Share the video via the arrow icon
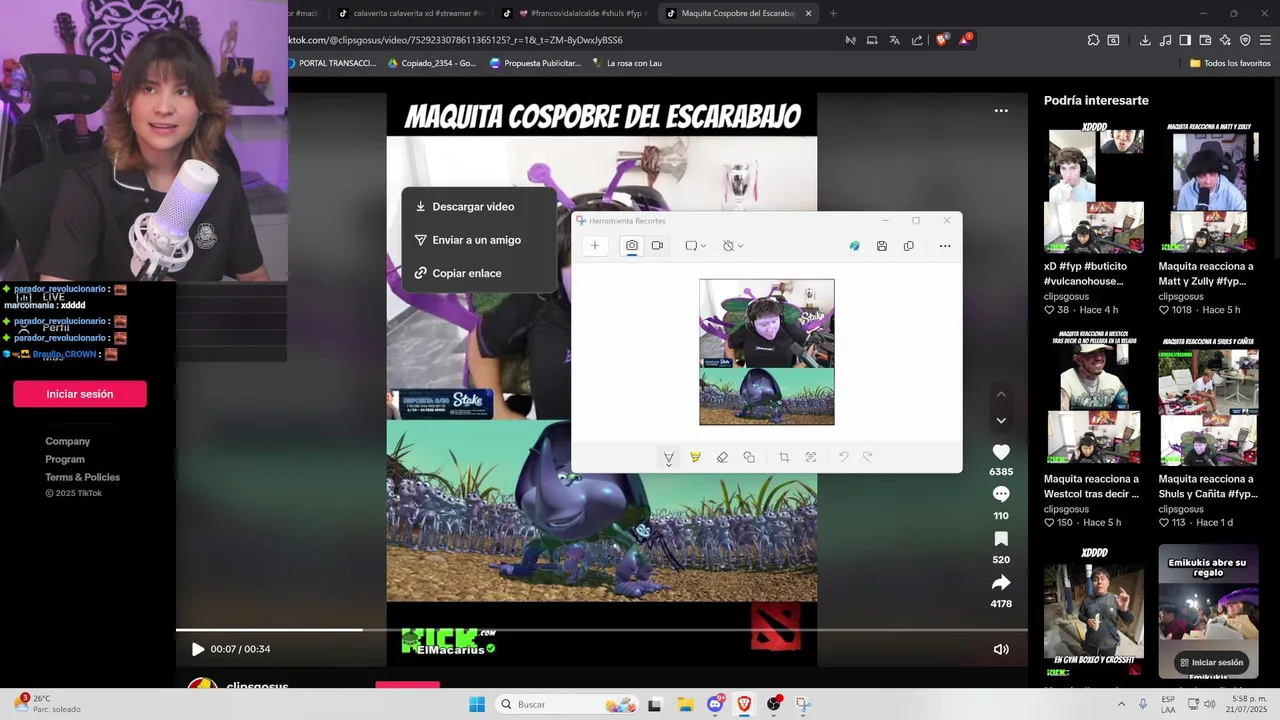This screenshot has width=1280, height=720. (1001, 582)
